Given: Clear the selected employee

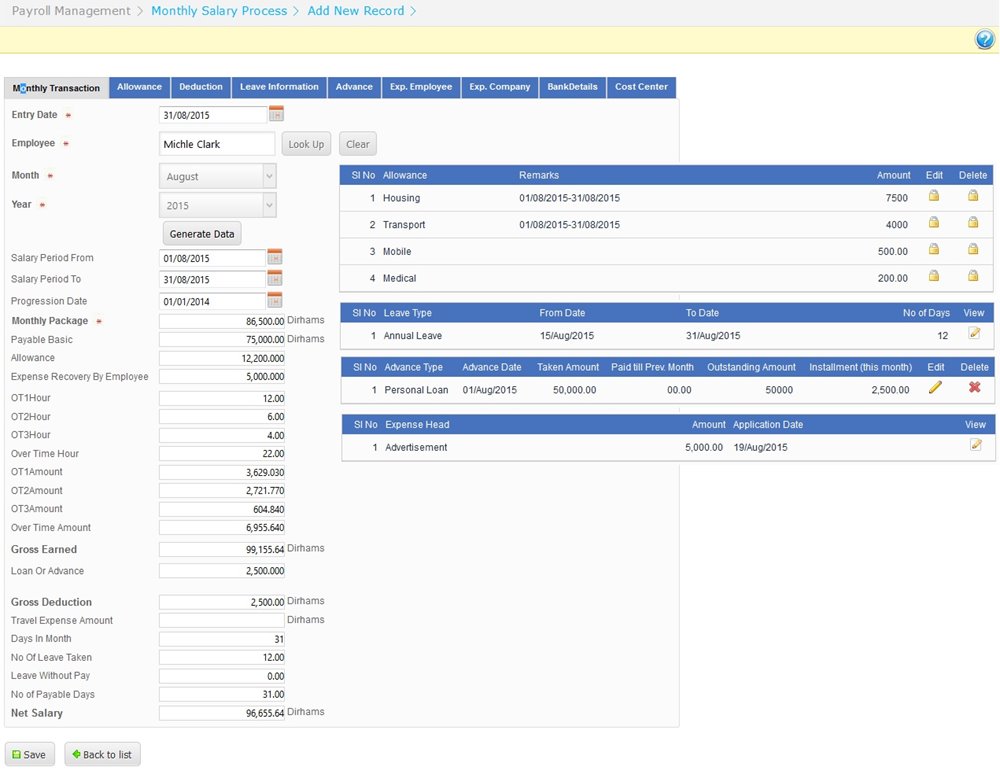Looking at the screenshot, I should (x=358, y=144).
